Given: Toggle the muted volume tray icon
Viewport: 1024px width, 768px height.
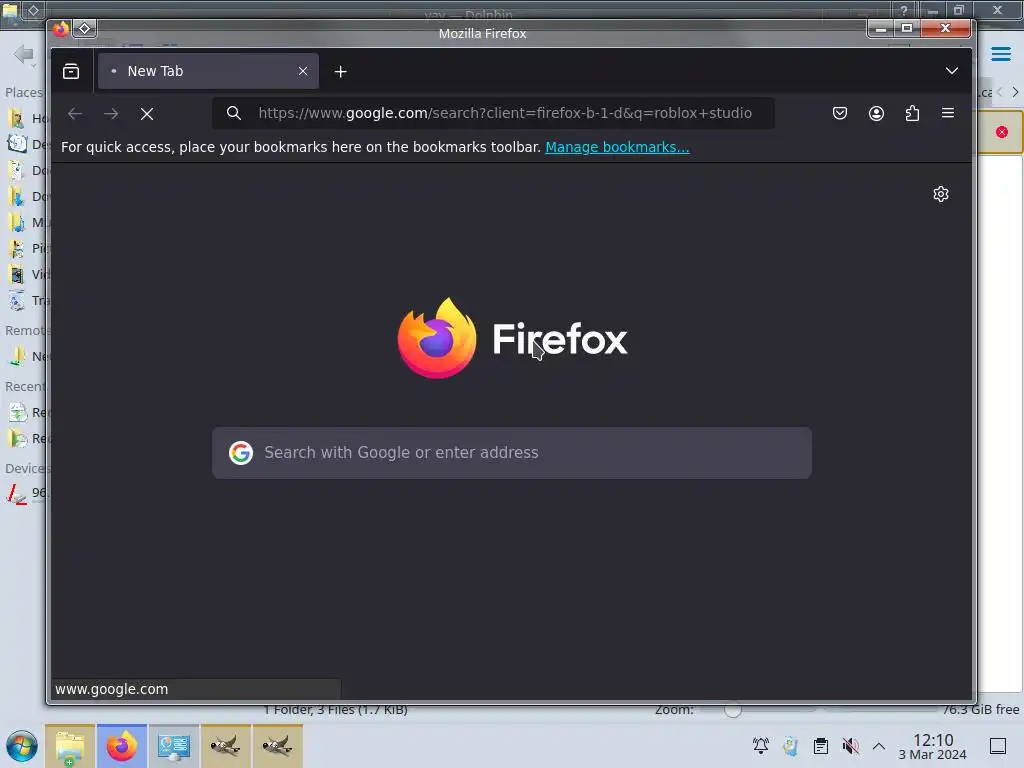Looking at the screenshot, I should [850, 745].
